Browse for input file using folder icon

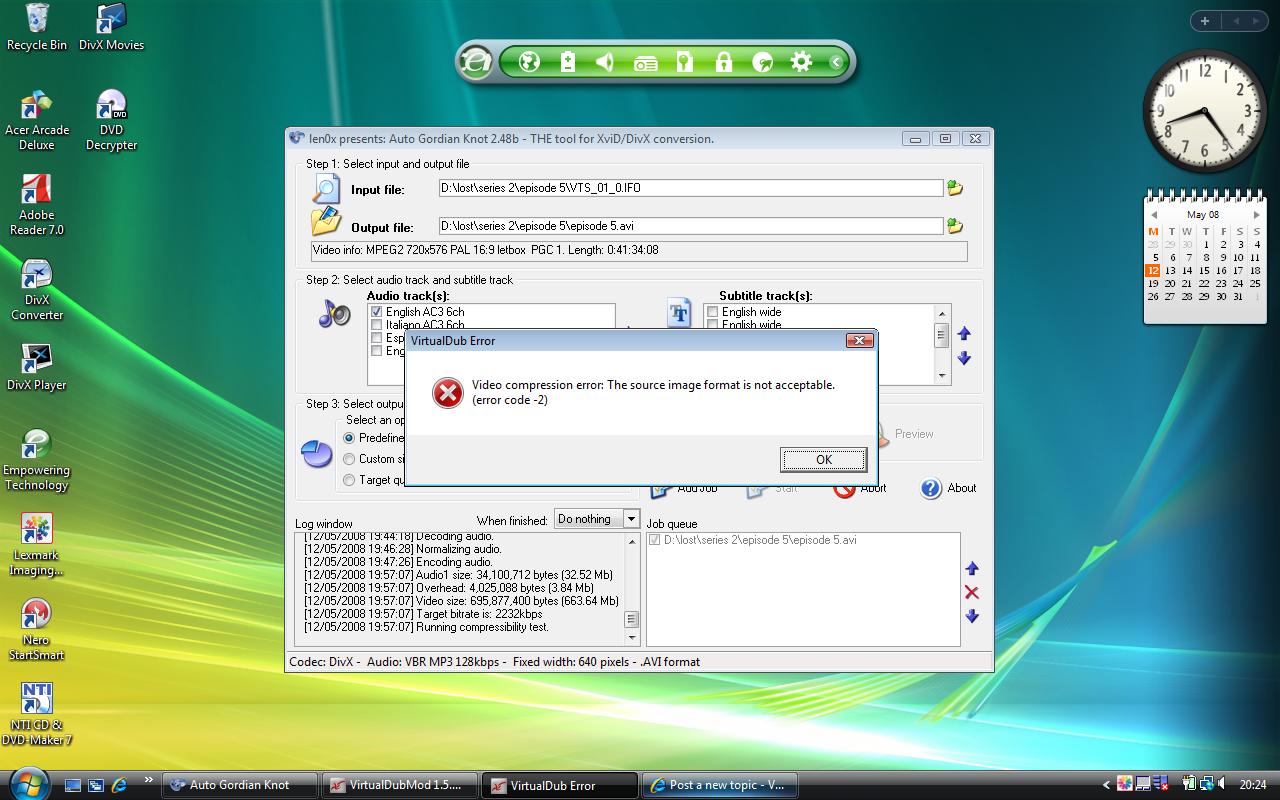pos(955,188)
